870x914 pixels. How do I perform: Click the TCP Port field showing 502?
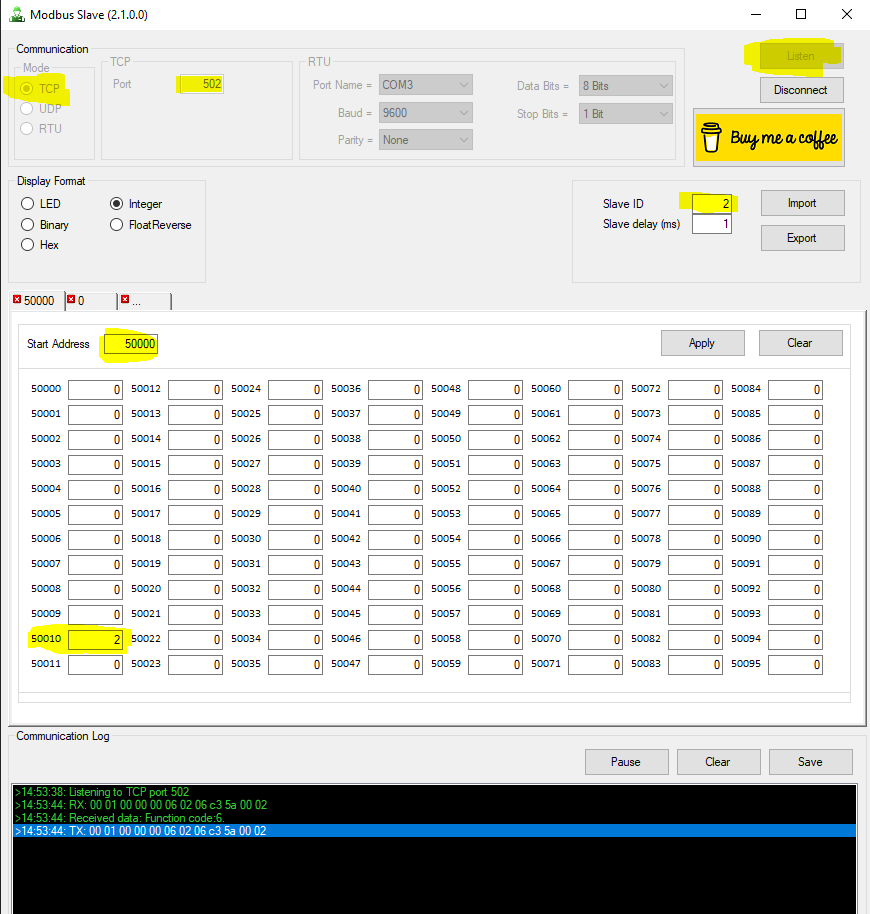tap(201, 84)
